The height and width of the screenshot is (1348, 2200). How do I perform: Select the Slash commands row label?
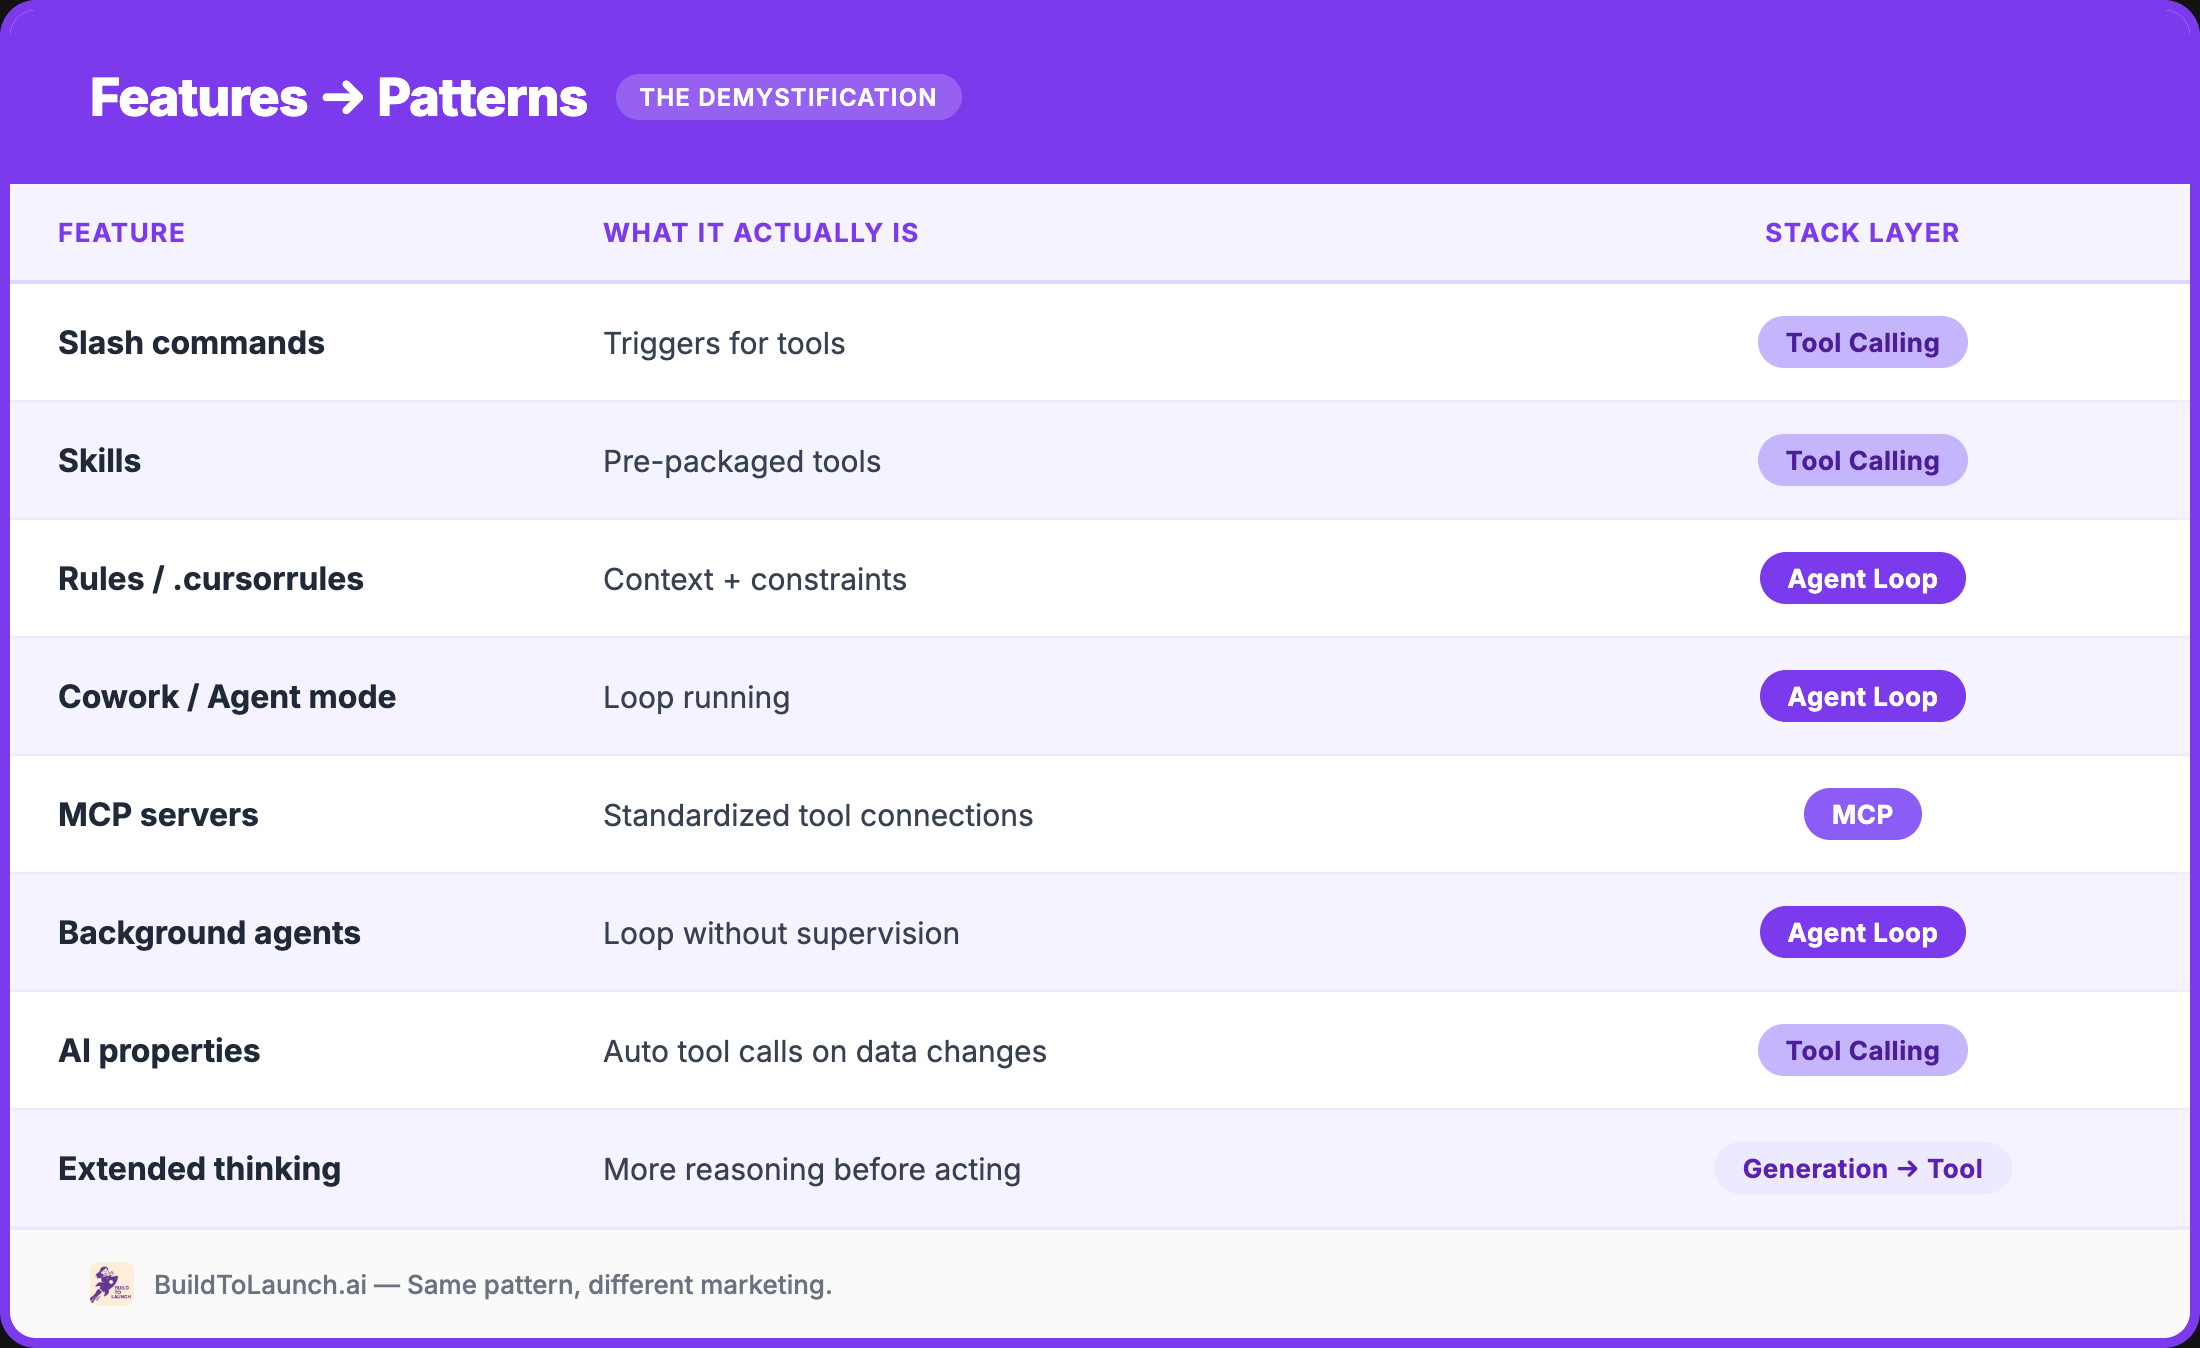(191, 343)
